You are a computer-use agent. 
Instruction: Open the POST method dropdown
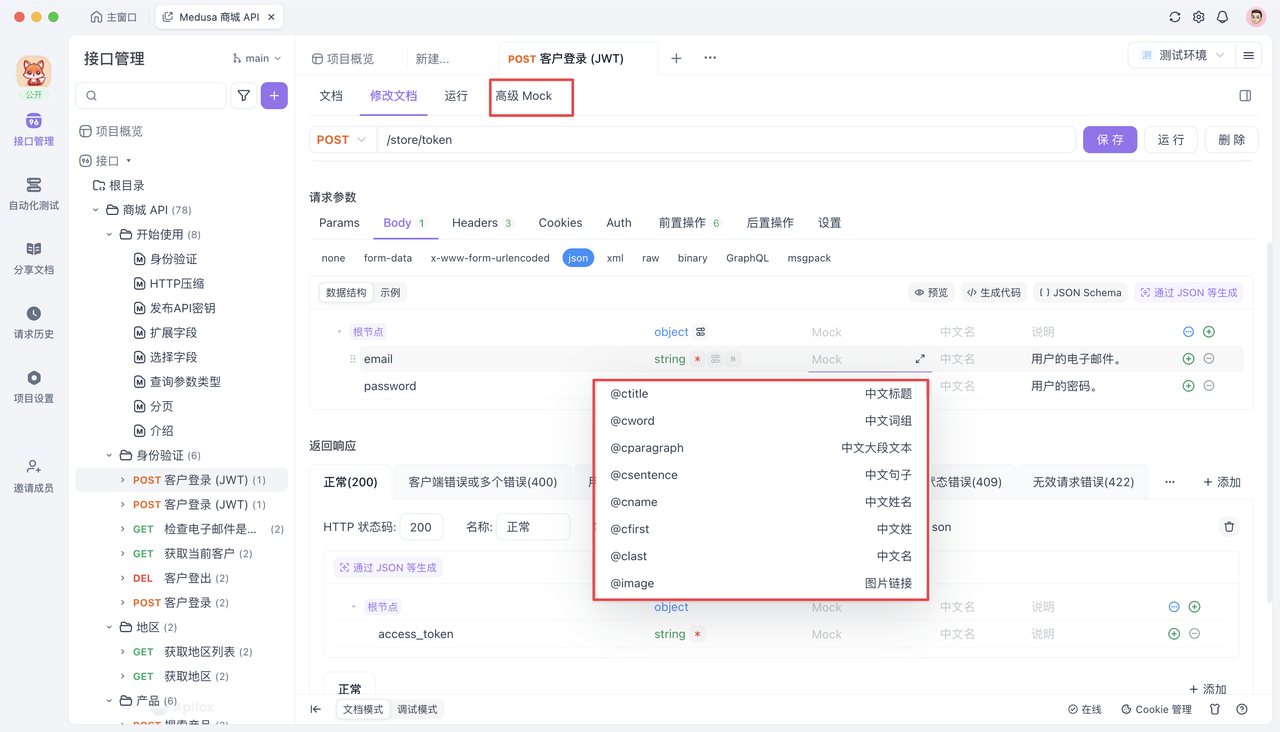[x=341, y=140]
